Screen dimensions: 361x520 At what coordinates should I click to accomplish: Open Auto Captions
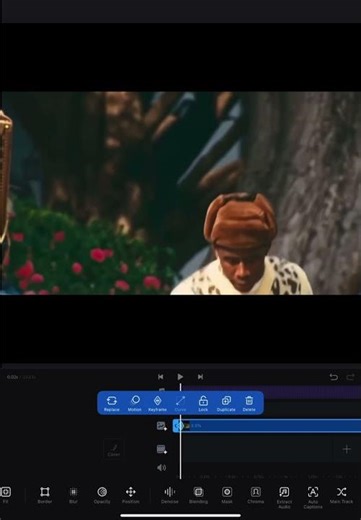click(313, 497)
